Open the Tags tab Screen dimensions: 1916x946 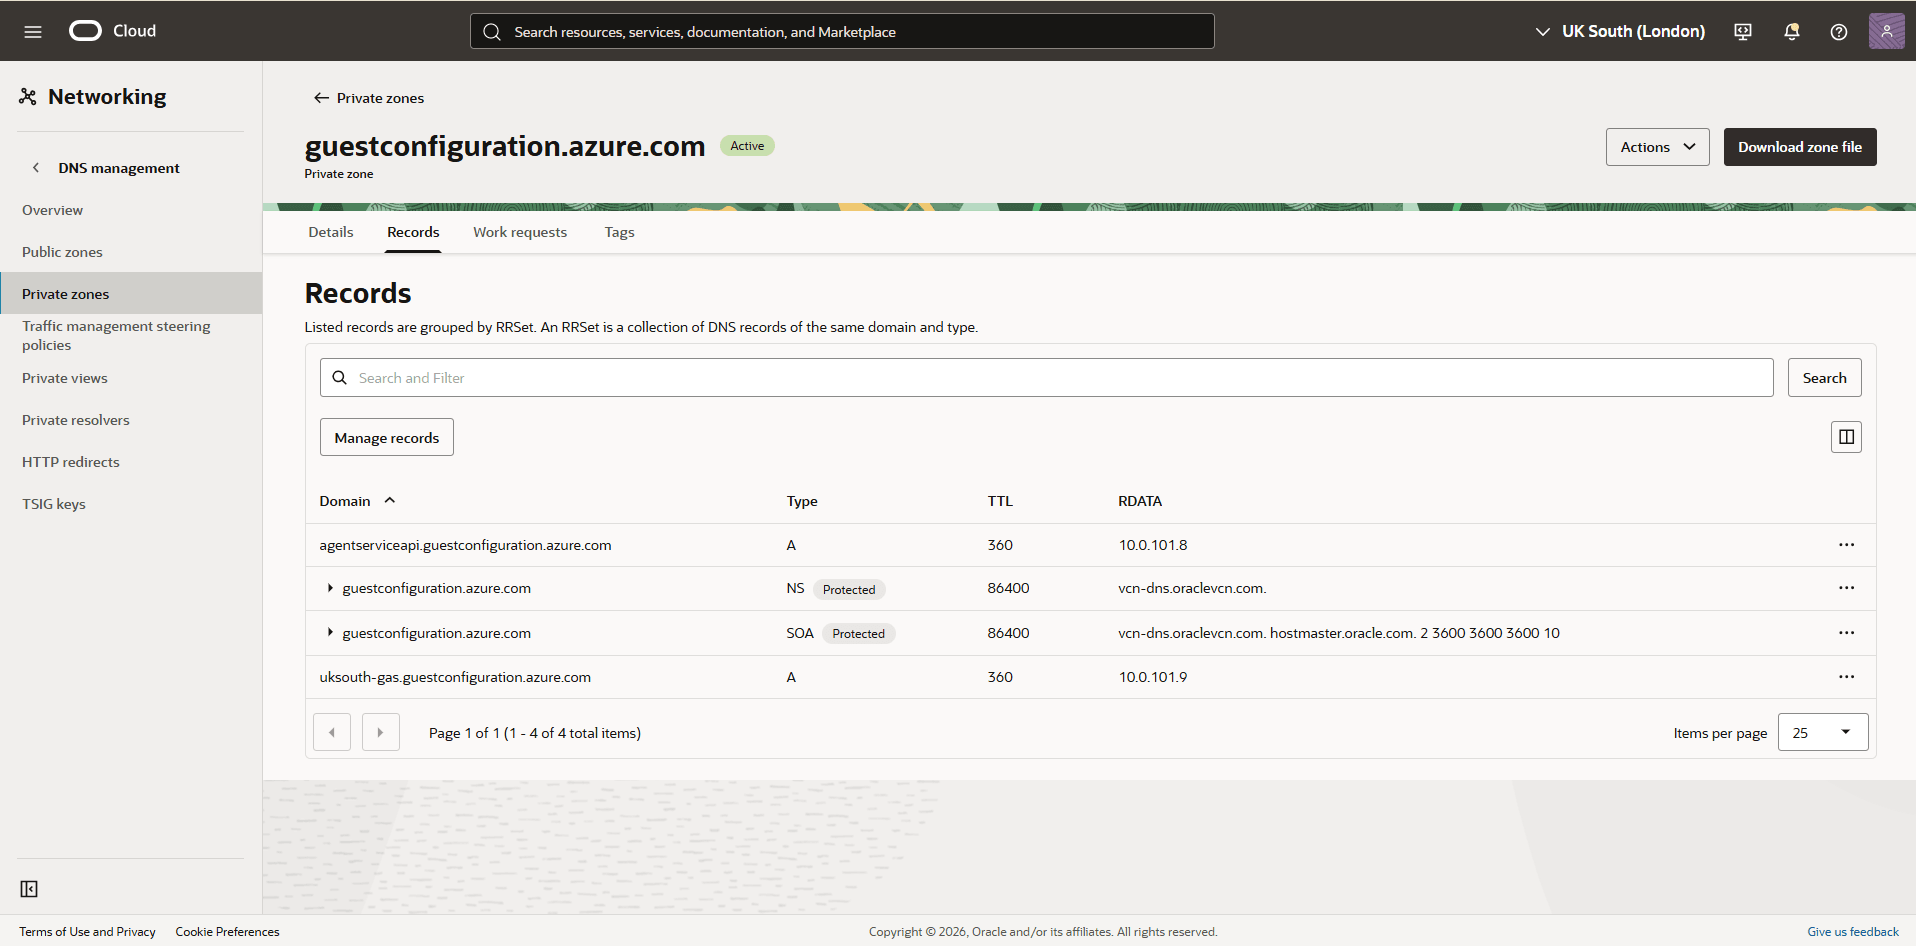pyautogui.click(x=619, y=231)
